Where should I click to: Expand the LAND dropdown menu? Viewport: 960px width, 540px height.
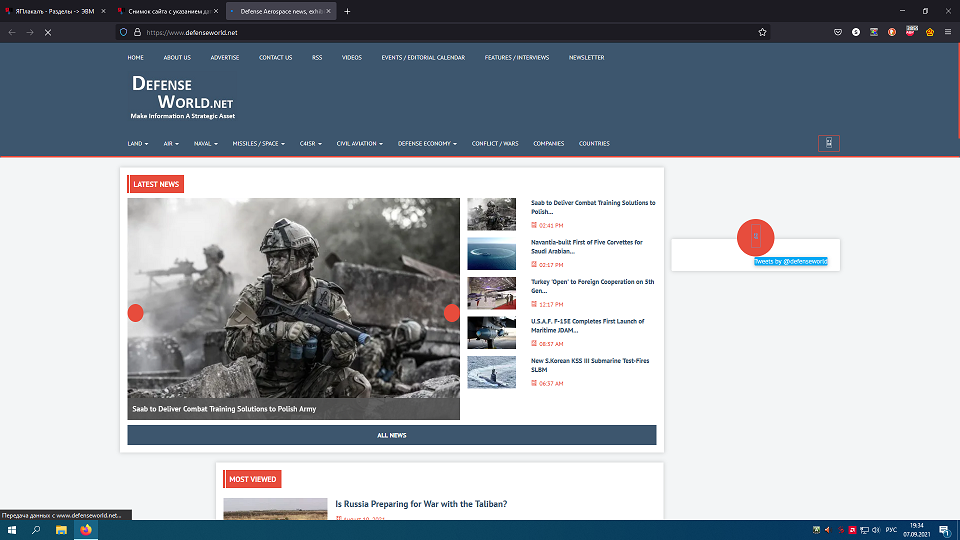(x=138, y=144)
